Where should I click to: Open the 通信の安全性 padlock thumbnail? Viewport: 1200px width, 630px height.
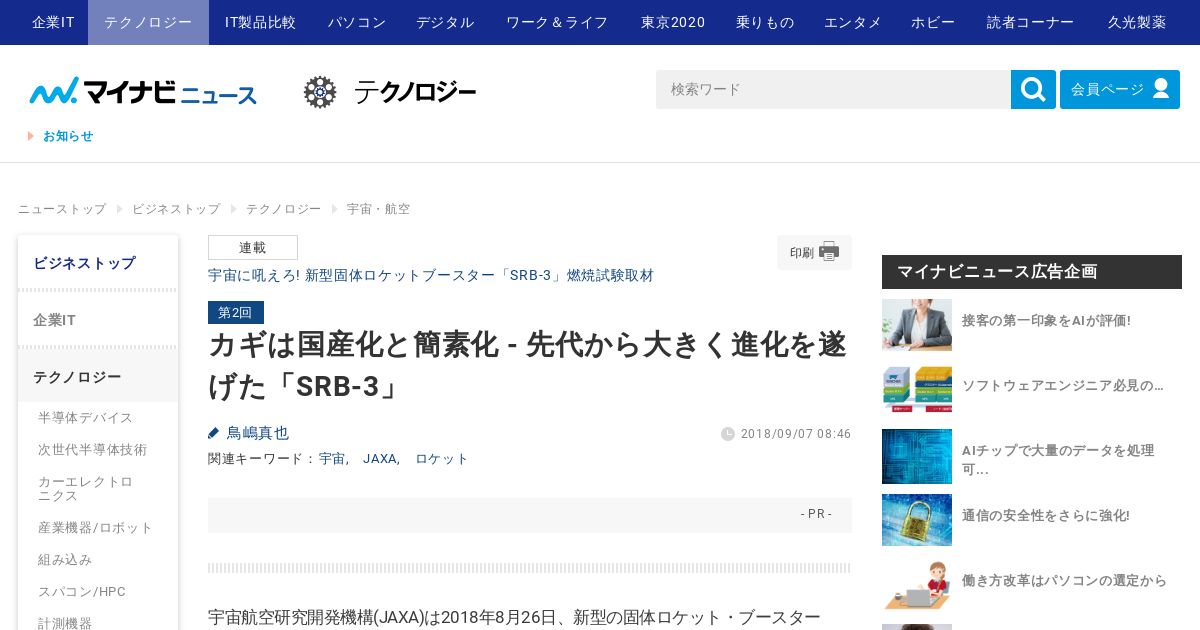coord(917,520)
